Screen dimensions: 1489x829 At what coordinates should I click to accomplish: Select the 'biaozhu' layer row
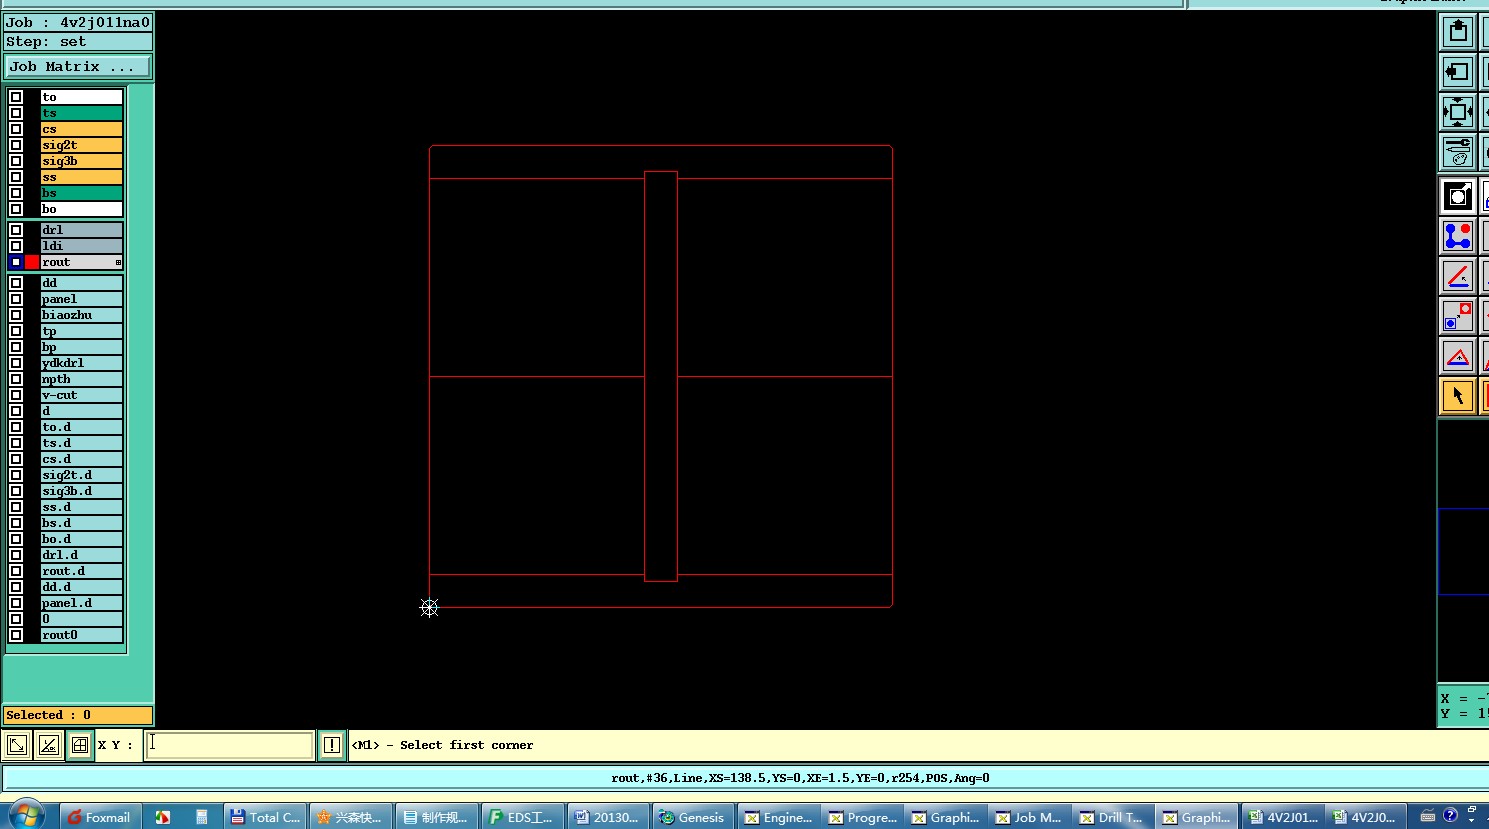tap(81, 315)
